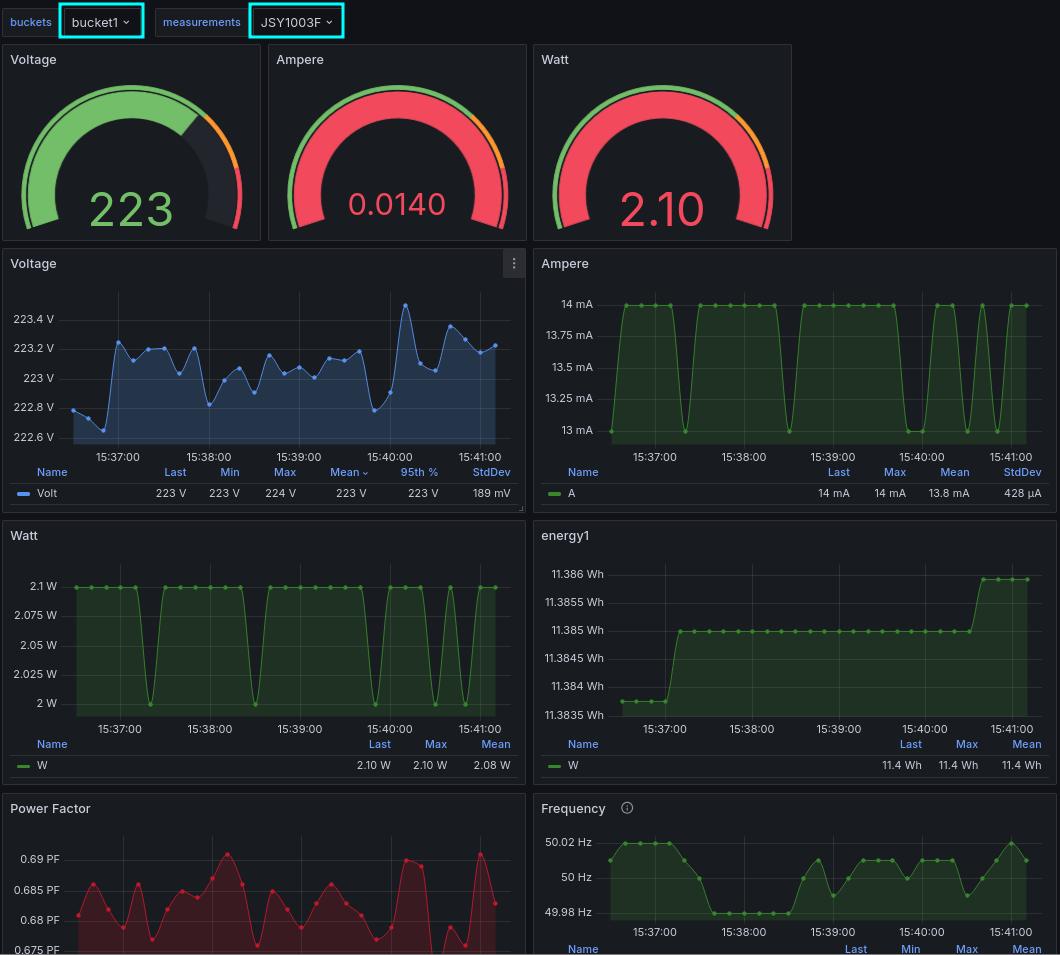Viewport: 1060px width, 955px height.
Task: Open the Voltage panel kebab menu
Action: (514, 263)
